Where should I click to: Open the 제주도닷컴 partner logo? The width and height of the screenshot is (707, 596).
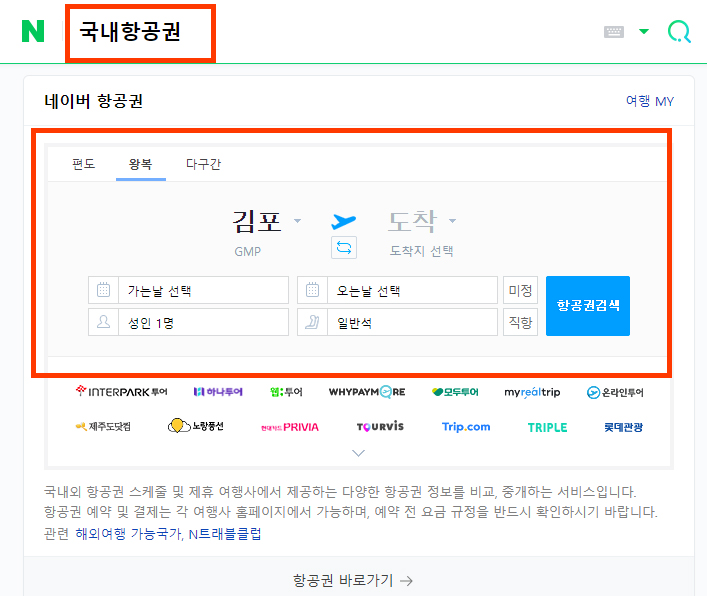pos(103,426)
